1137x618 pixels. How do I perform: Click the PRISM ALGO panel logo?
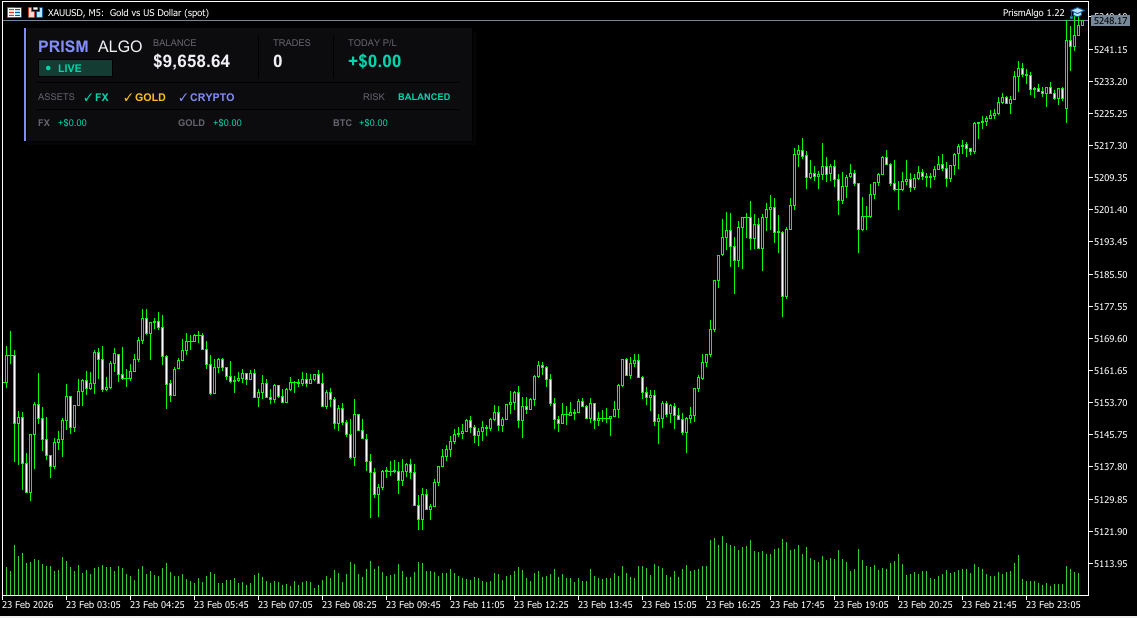coord(90,46)
